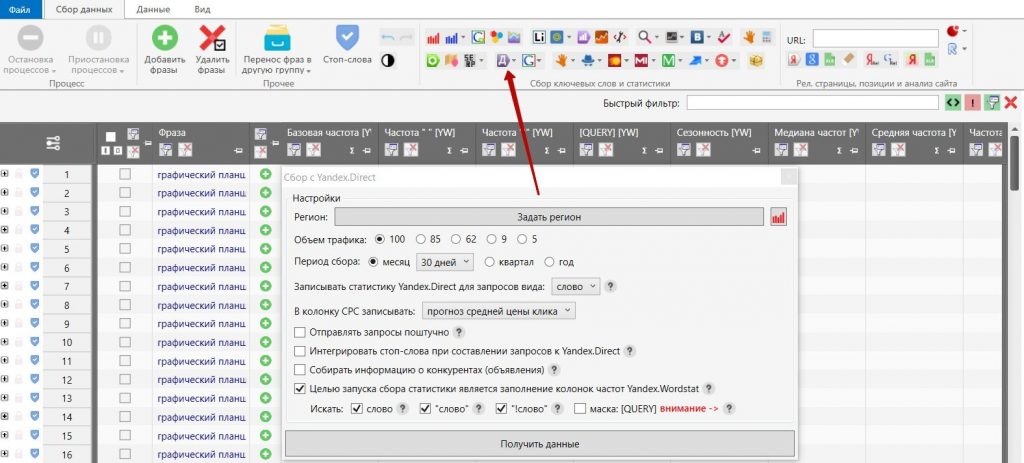1024x463 pixels.
Task: Click the Задать регион button
Action: click(549, 217)
